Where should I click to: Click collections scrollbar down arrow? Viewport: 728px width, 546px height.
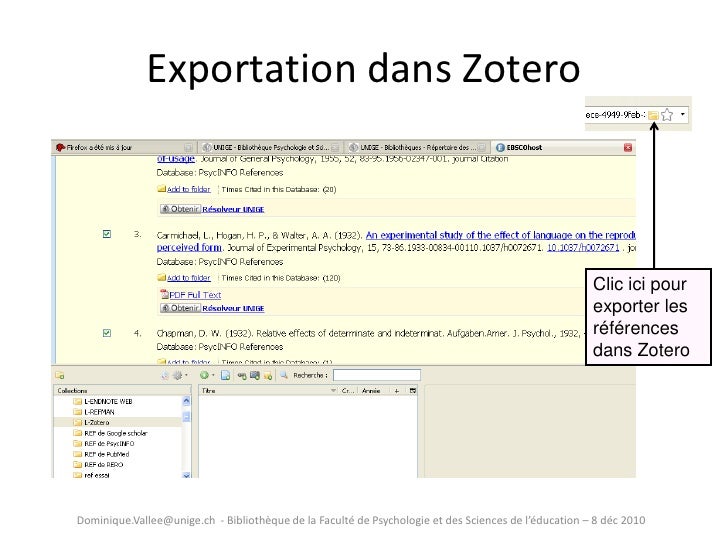(x=186, y=475)
